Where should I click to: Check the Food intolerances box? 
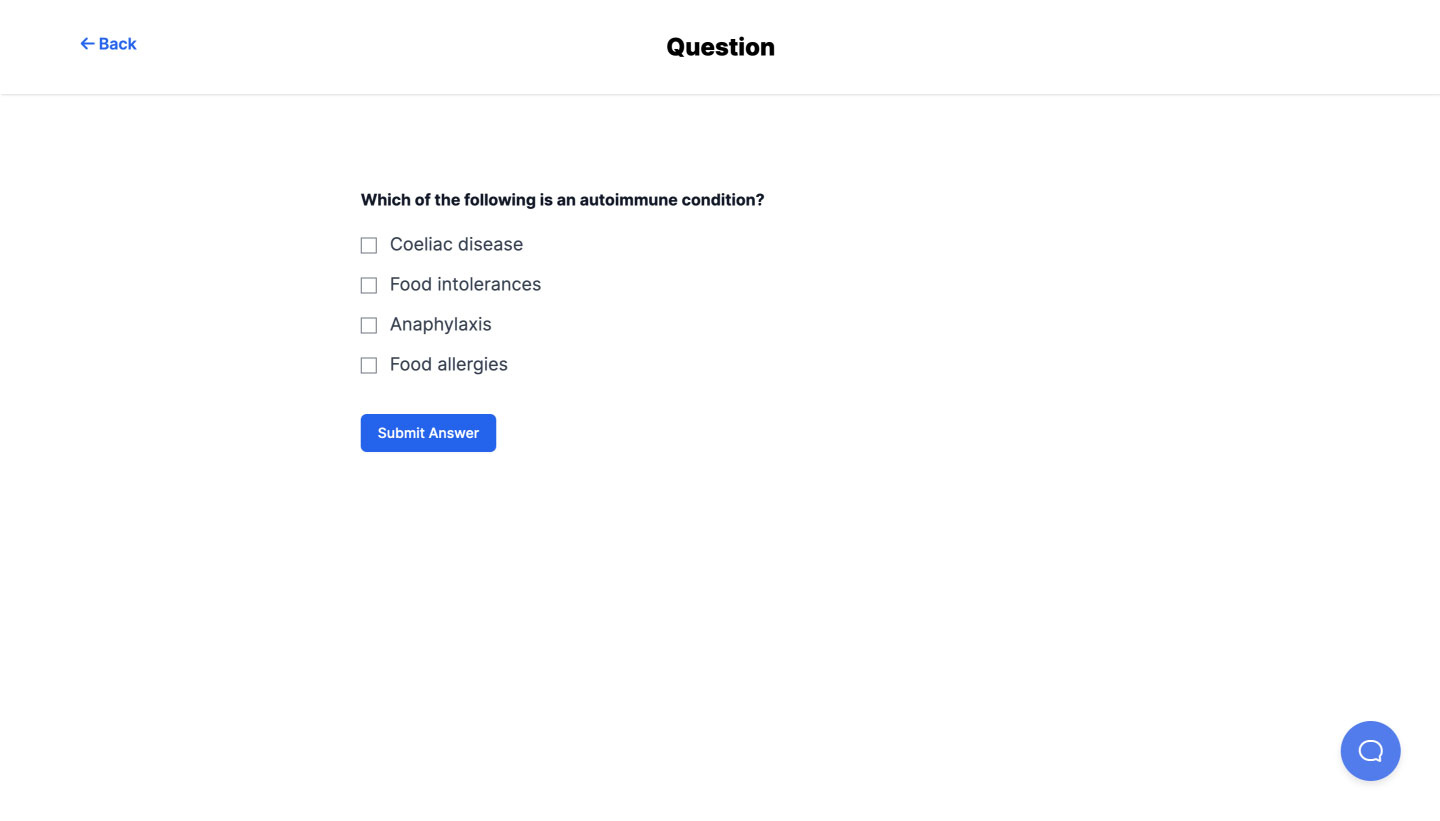click(369, 285)
